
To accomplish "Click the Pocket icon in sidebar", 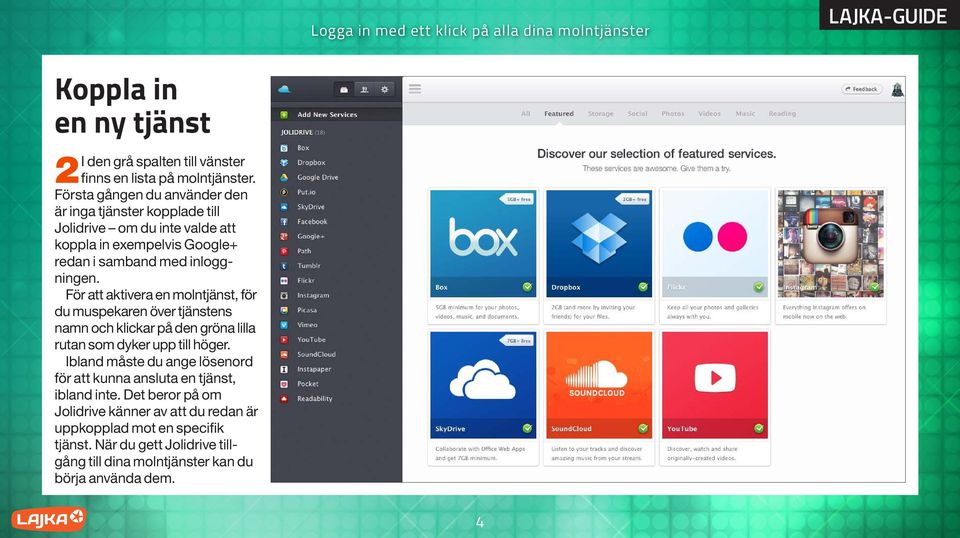I will point(284,384).
